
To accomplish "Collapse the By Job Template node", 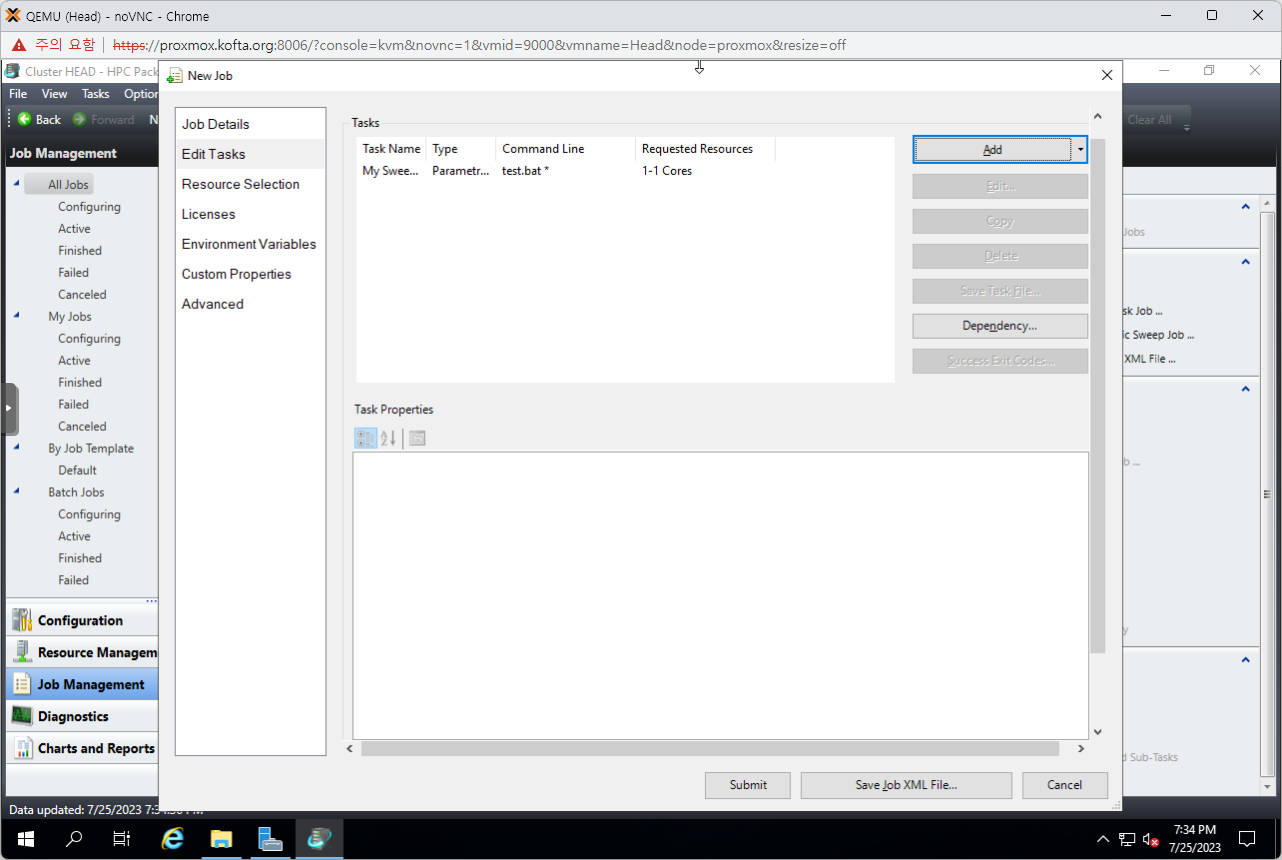I will [16, 448].
